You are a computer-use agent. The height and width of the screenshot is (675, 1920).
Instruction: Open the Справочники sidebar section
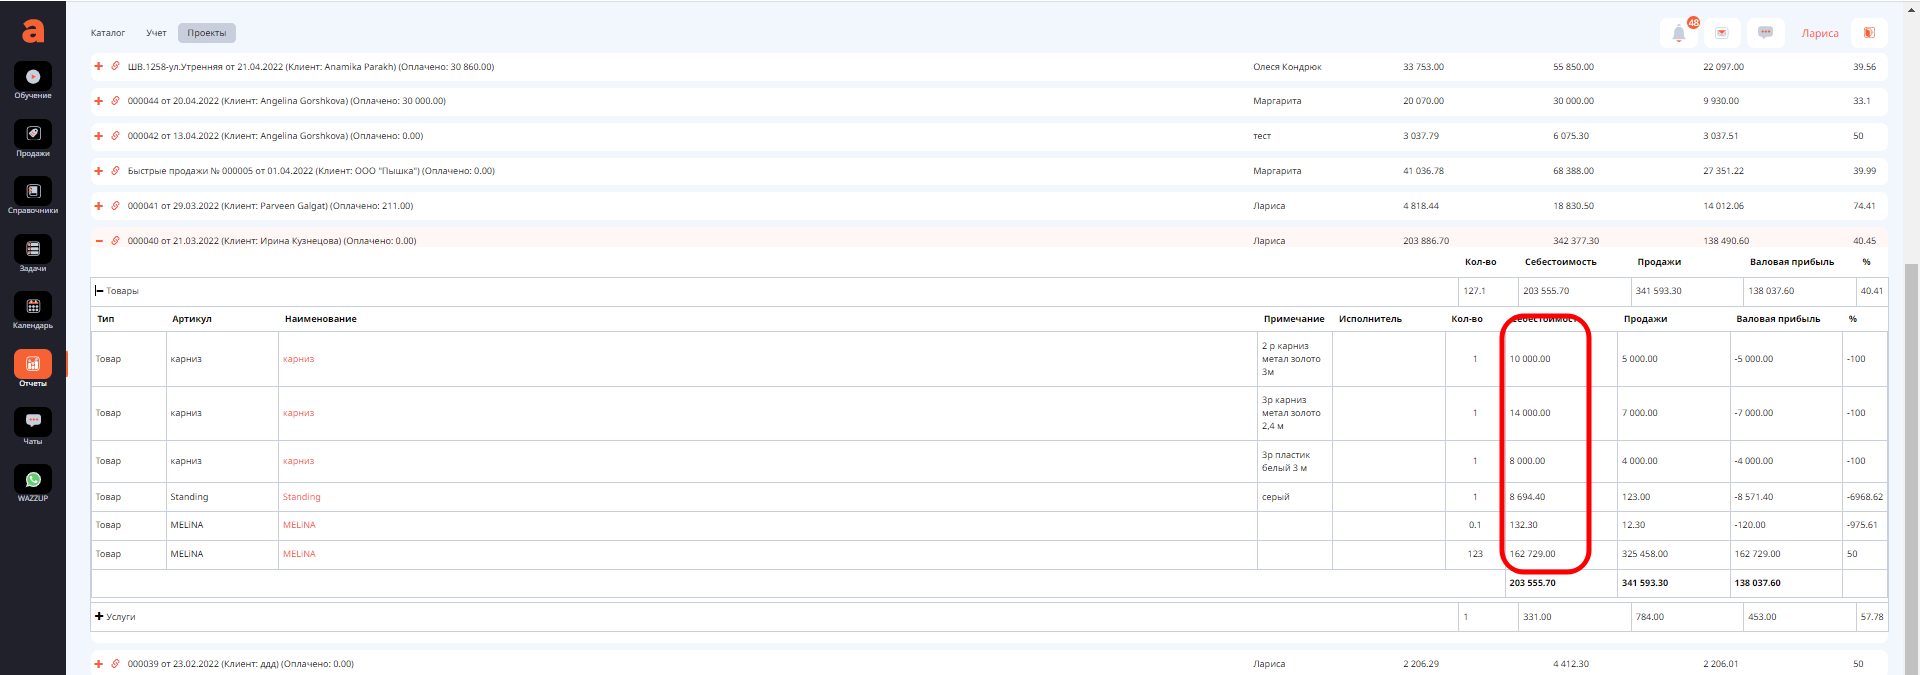33,196
